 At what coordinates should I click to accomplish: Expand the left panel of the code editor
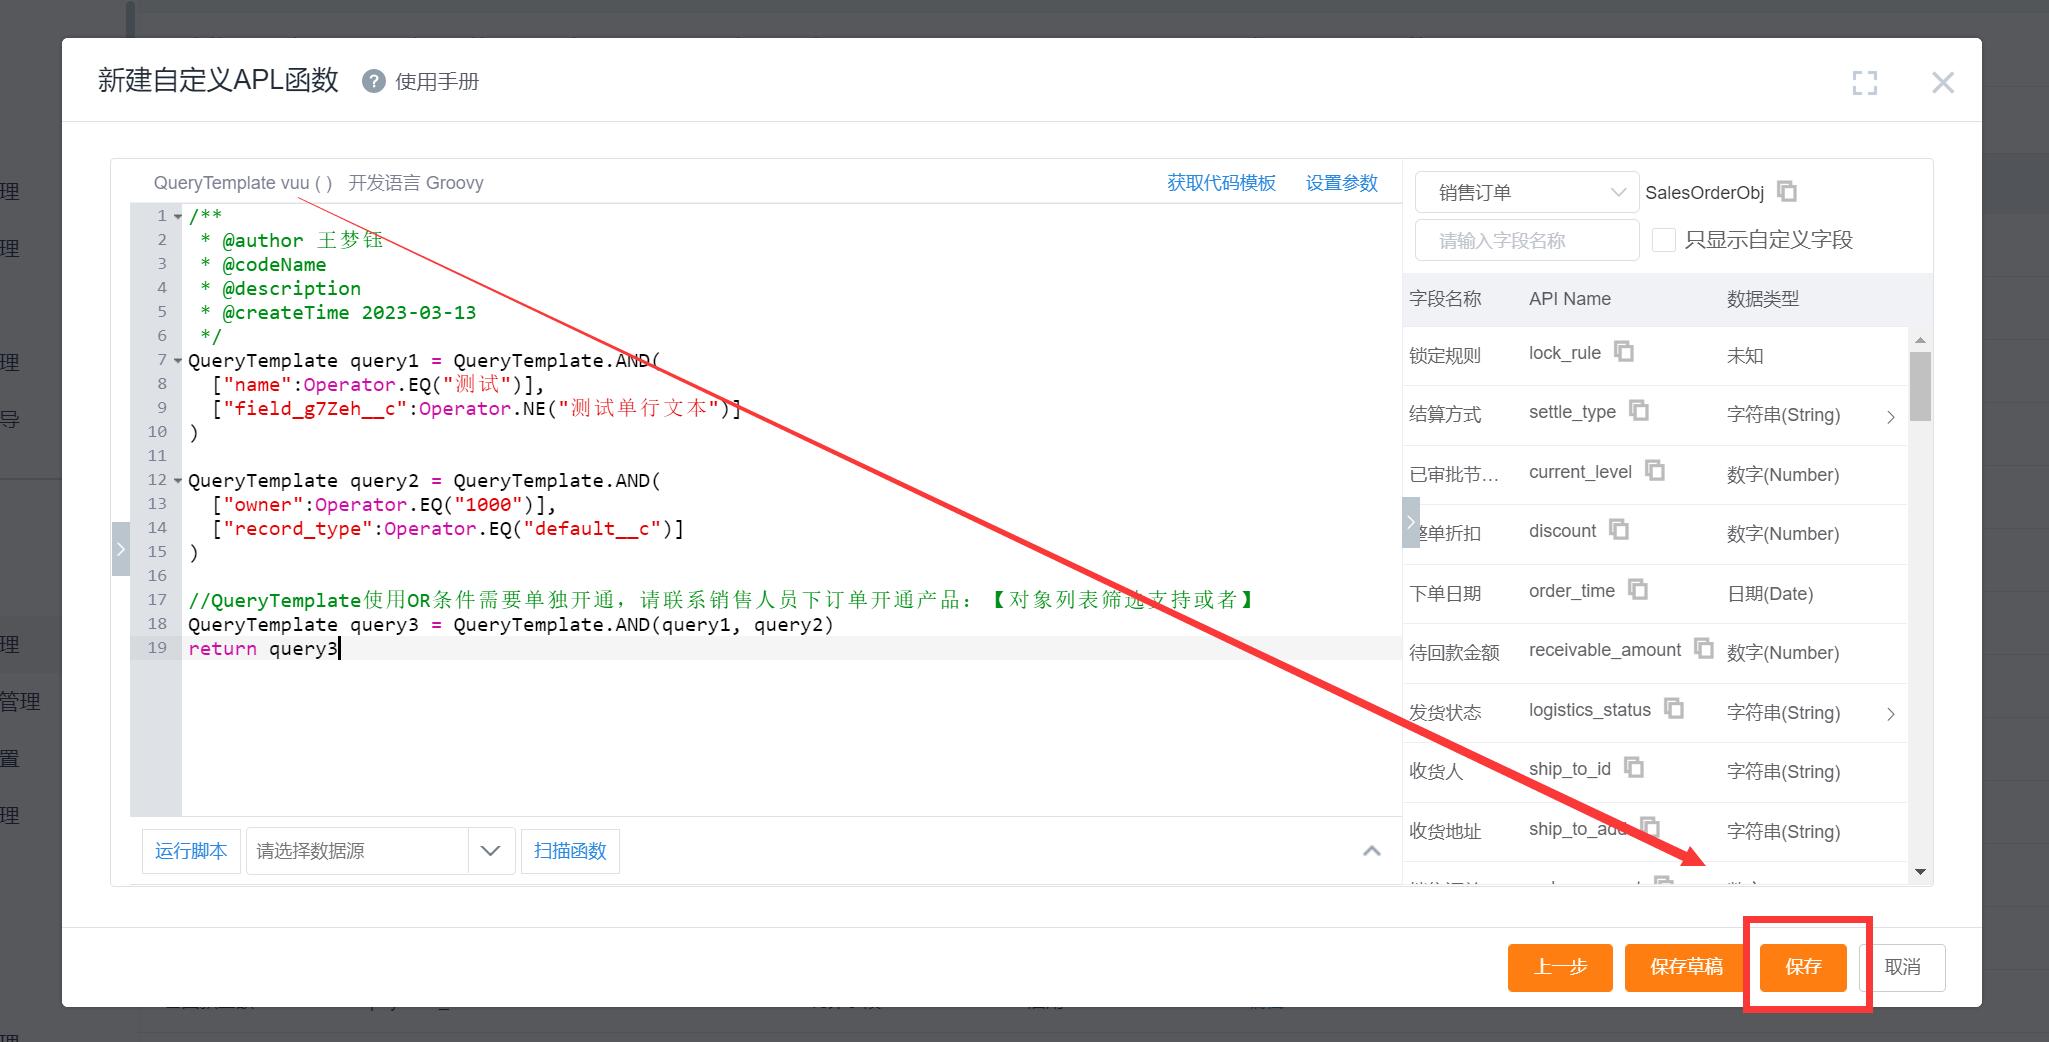point(120,549)
